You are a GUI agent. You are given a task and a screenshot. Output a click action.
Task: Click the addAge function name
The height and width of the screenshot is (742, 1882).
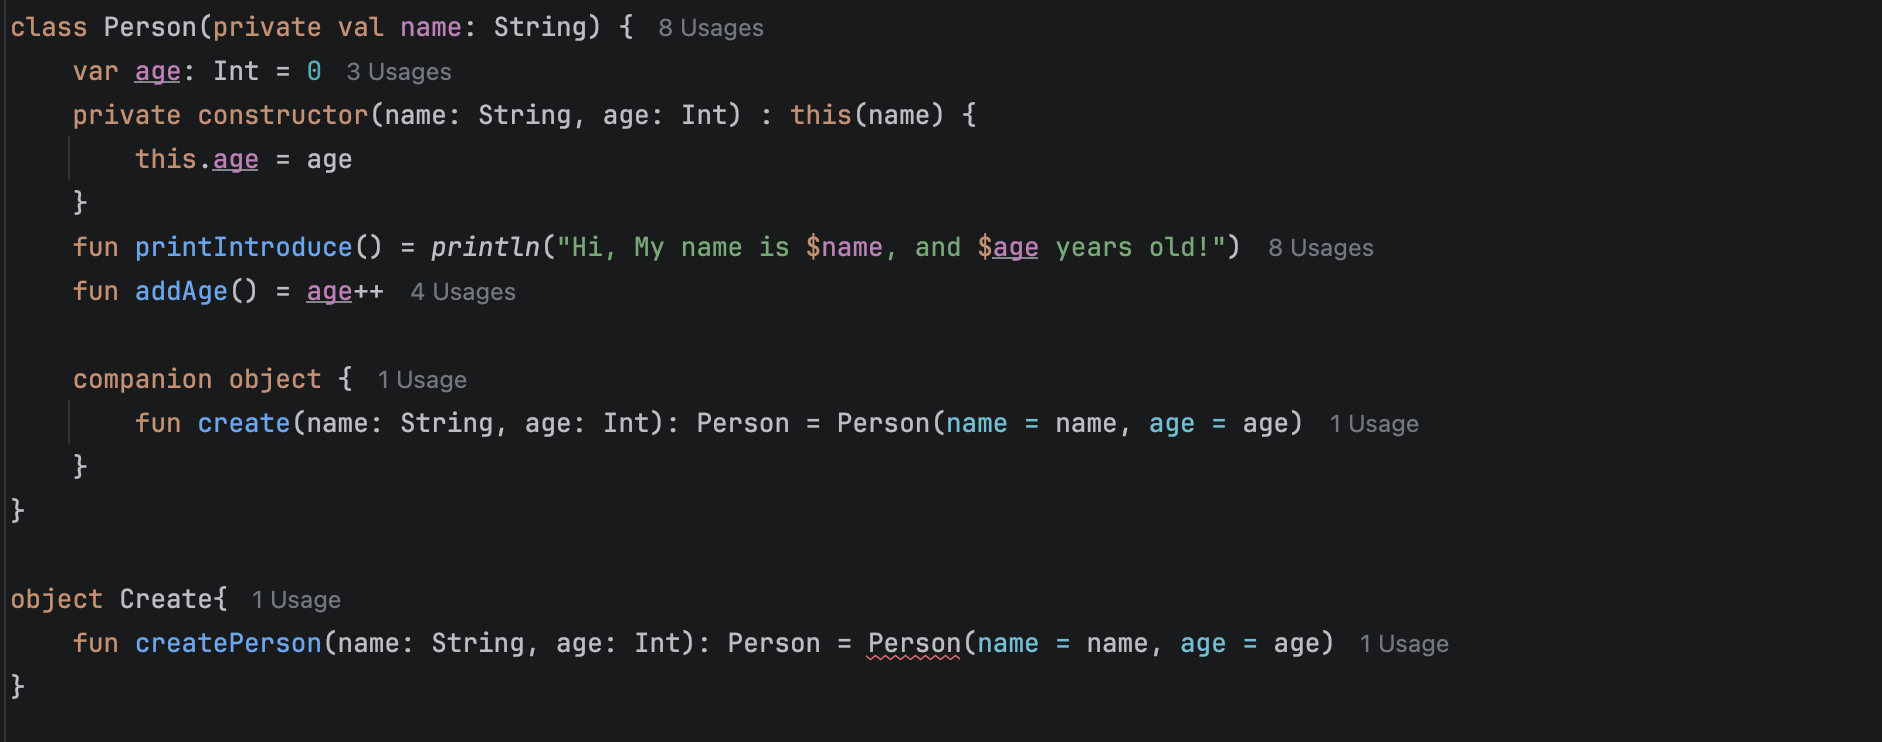(x=181, y=291)
